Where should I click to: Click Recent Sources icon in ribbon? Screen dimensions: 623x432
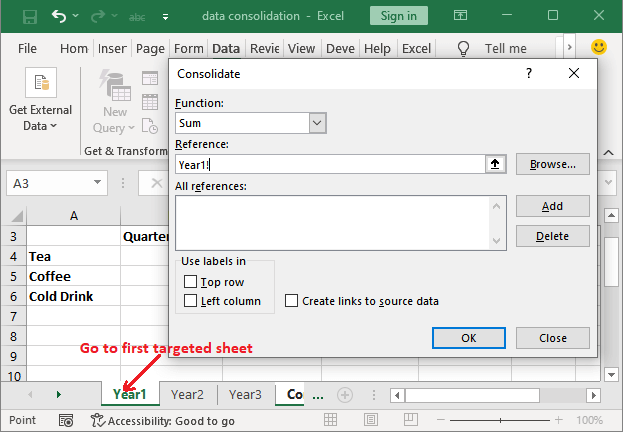150,126
